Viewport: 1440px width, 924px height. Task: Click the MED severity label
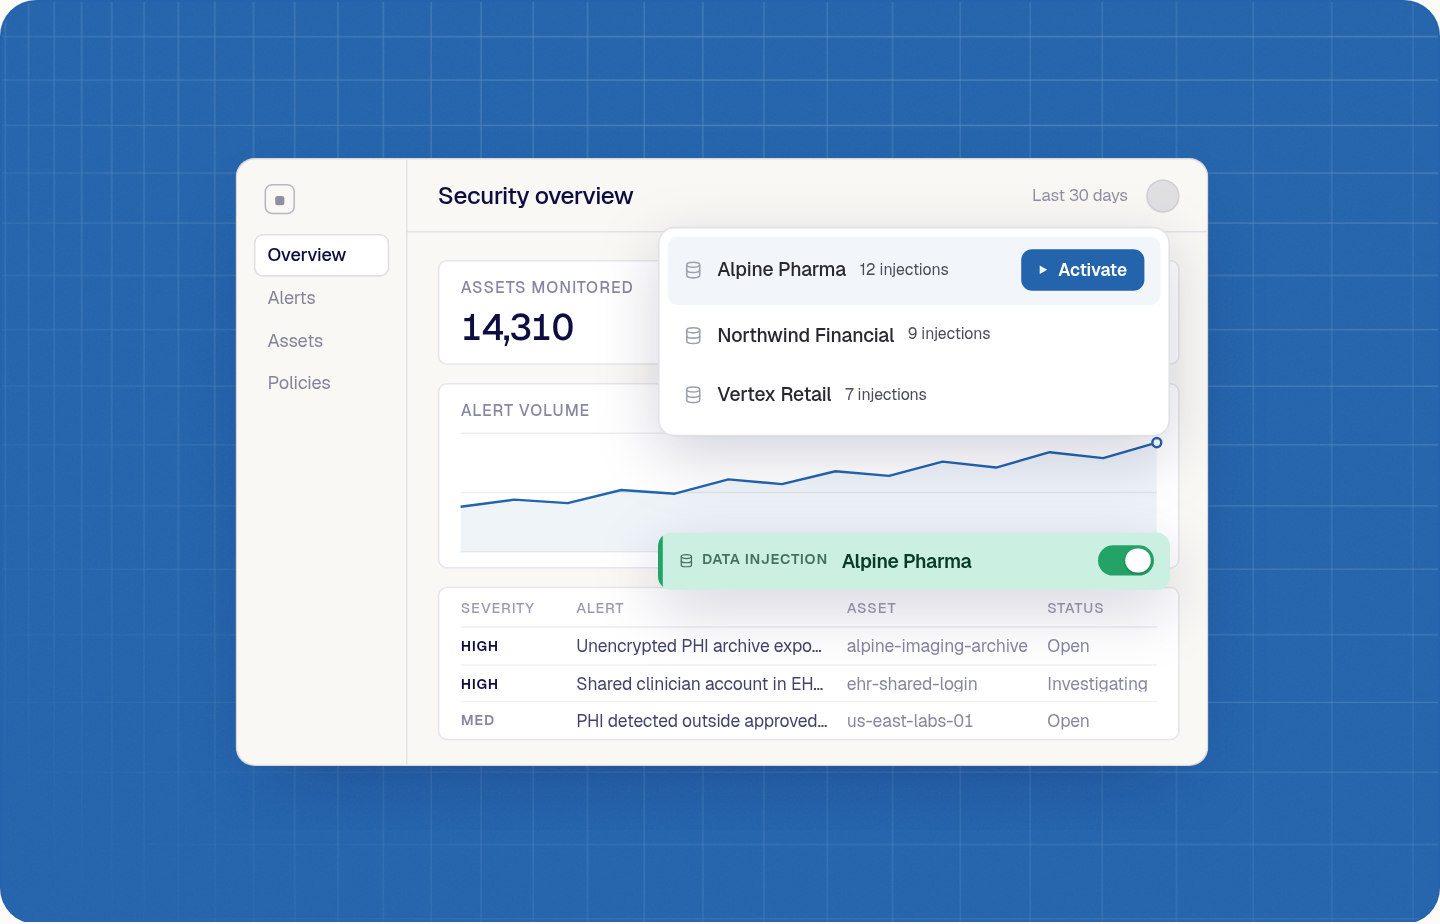(x=477, y=720)
